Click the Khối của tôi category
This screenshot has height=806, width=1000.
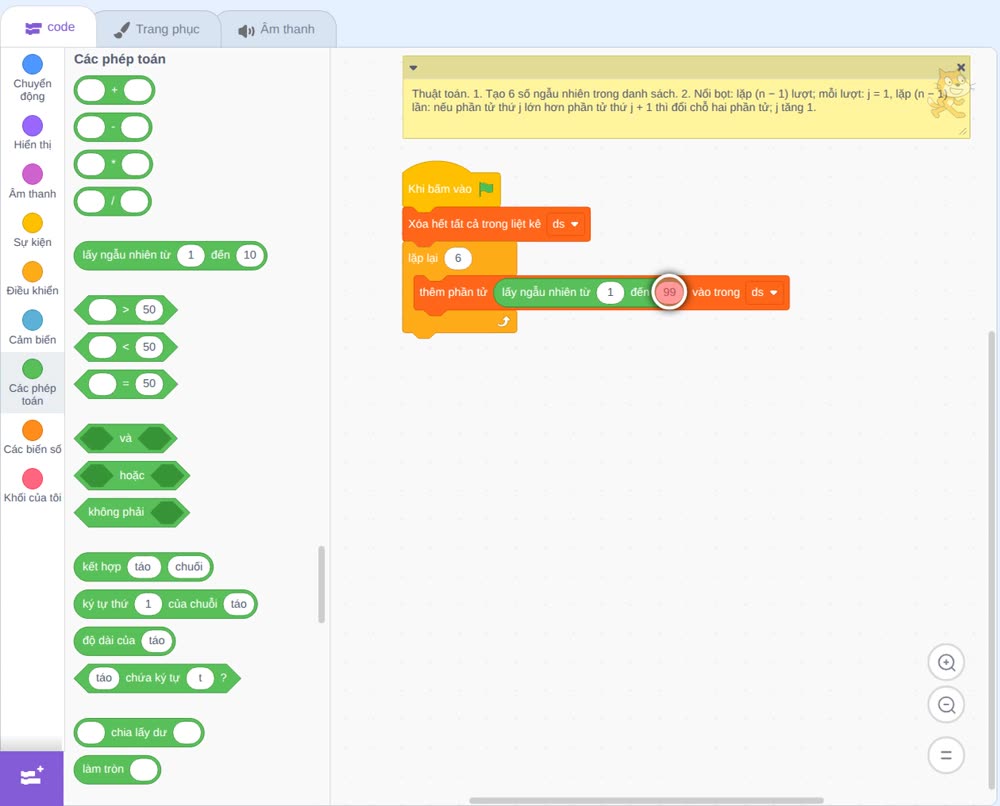tap(33, 486)
